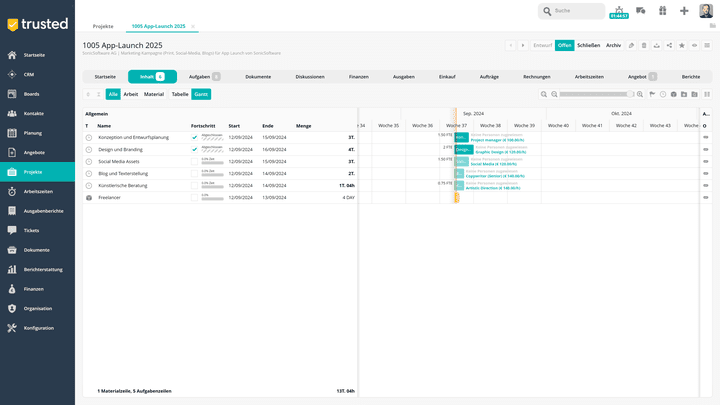
Task: Click the flag milestone icon in Gantt toolbar
Action: click(x=652, y=94)
